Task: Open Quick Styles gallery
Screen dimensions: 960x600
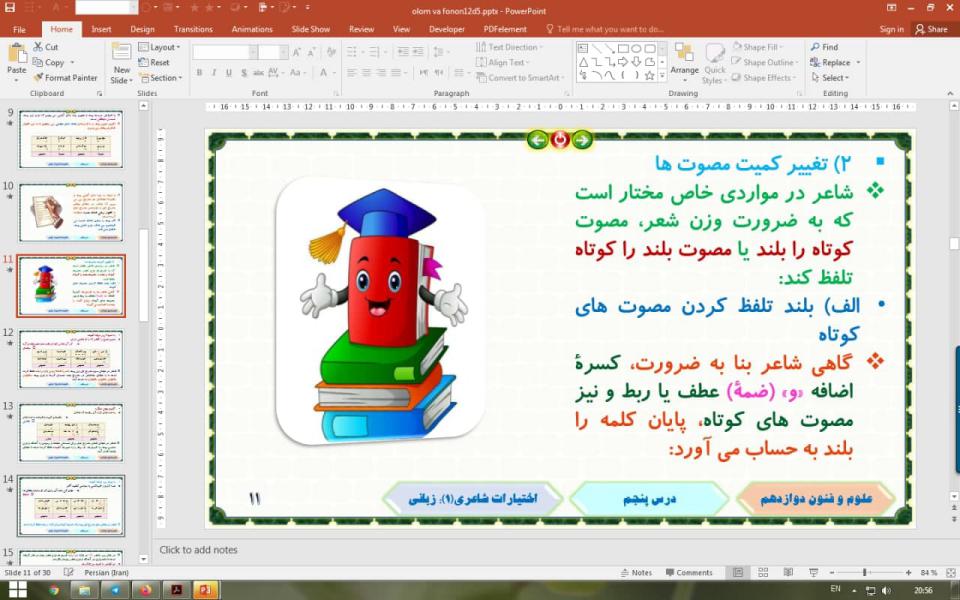Action: (x=714, y=64)
